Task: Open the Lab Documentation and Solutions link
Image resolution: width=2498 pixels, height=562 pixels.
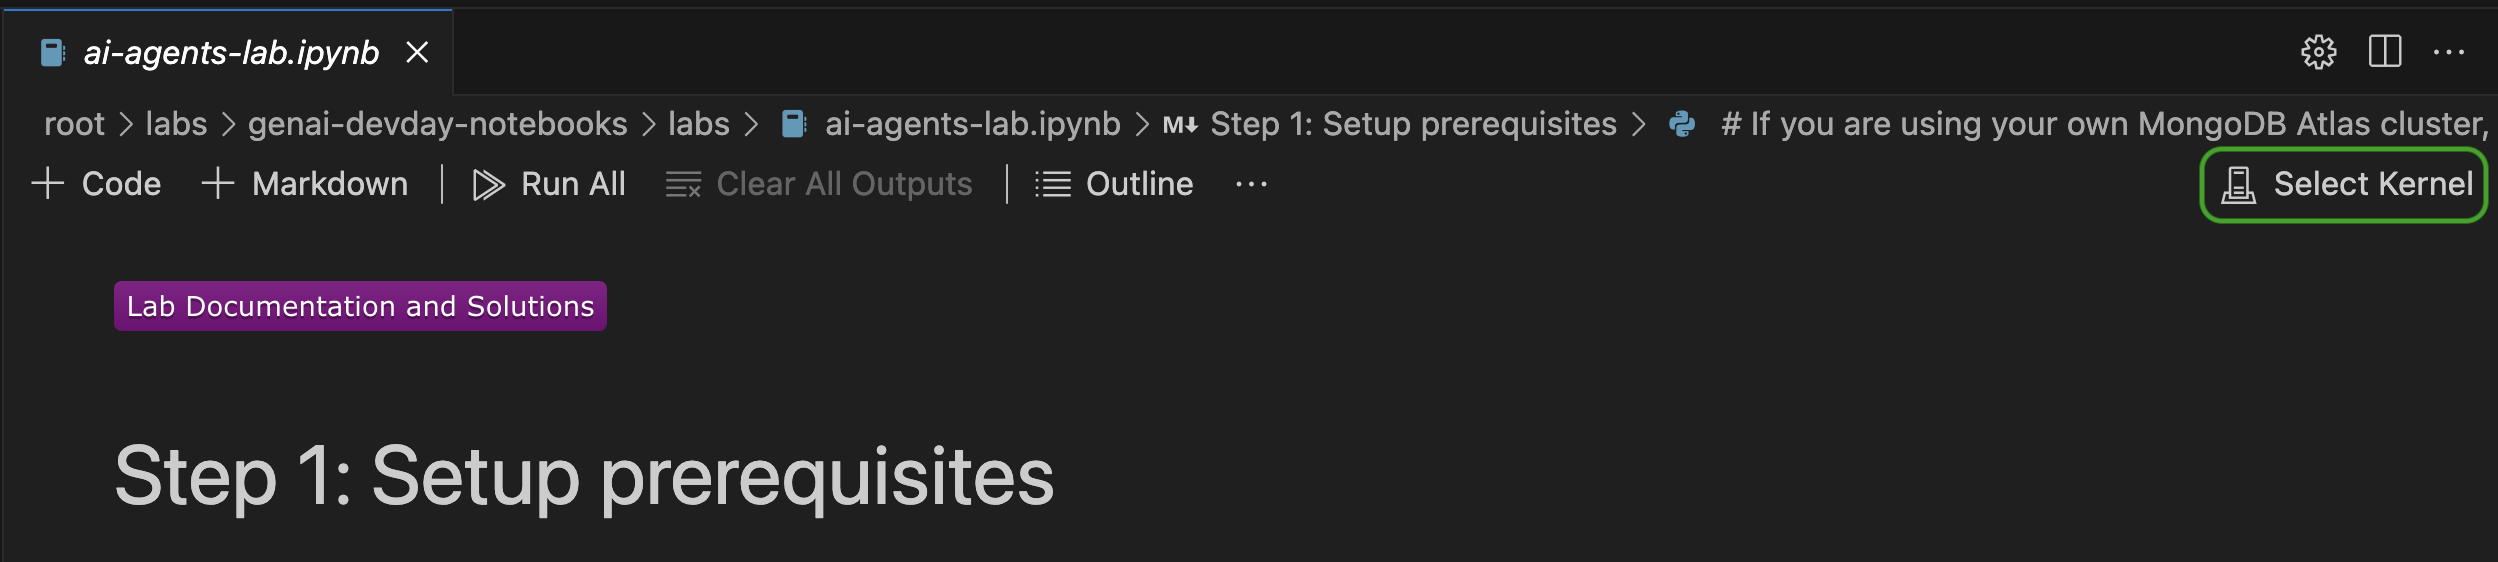Action: pos(360,306)
